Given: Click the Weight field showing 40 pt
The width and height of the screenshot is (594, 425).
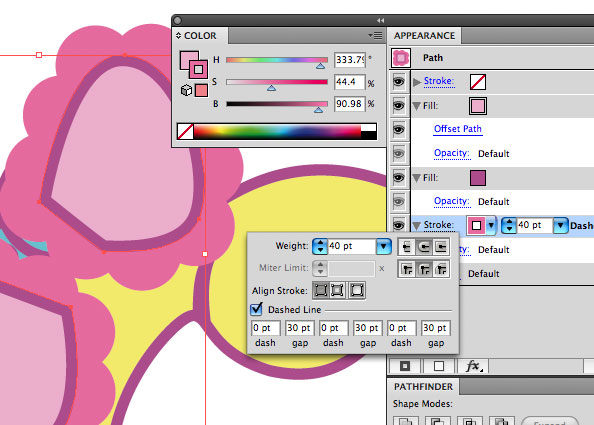Looking at the screenshot, I should click(x=352, y=246).
